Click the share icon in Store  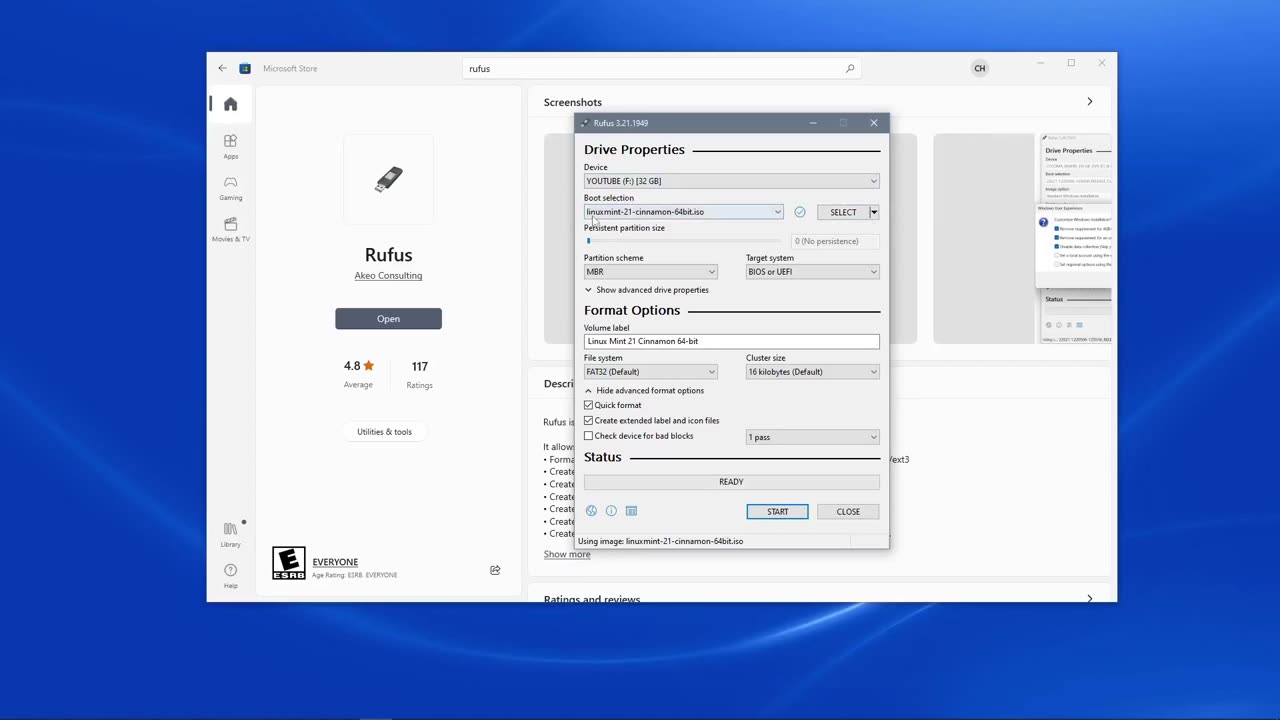(495, 570)
